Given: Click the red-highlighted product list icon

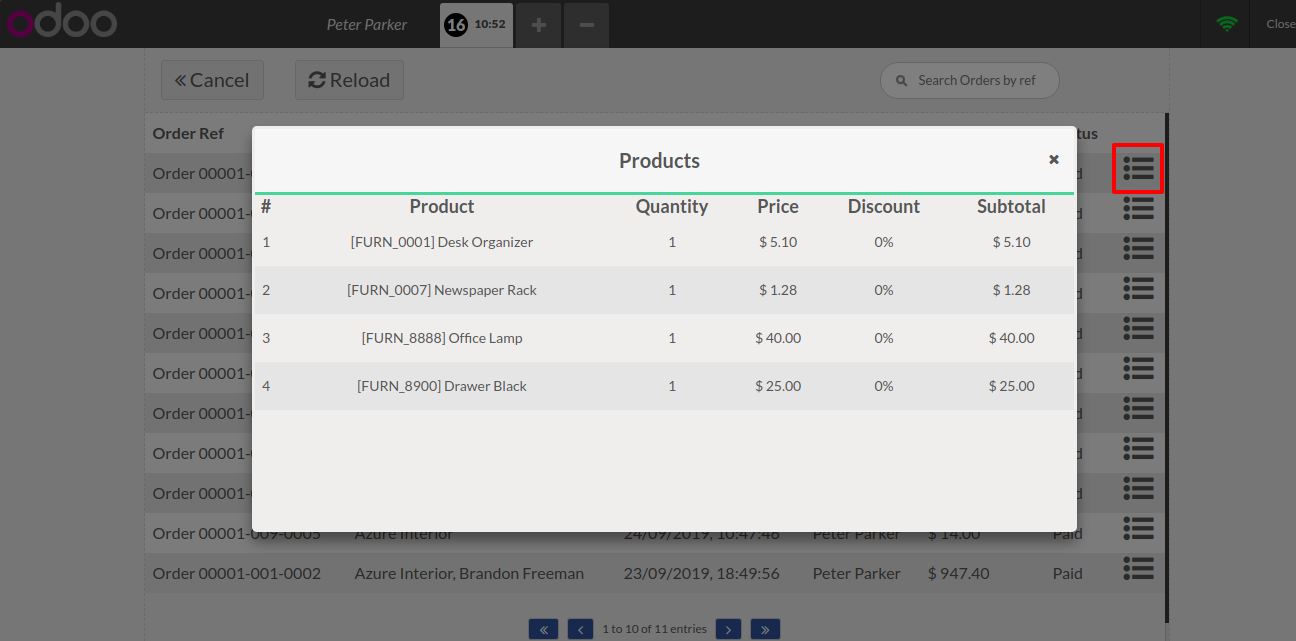Looking at the screenshot, I should (x=1138, y=168).
